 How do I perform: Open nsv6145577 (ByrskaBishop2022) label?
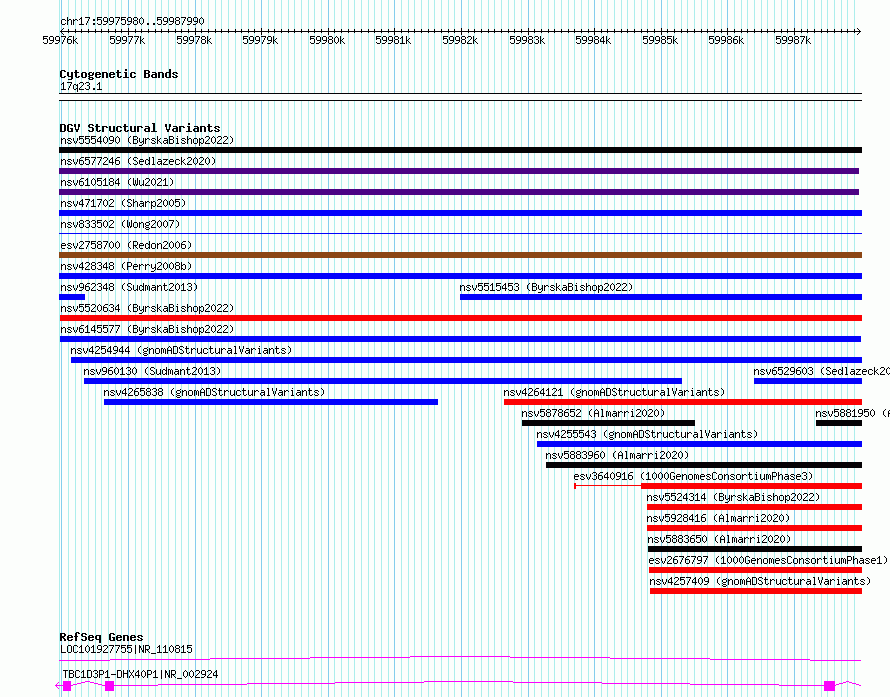click(x=147, y=329)
